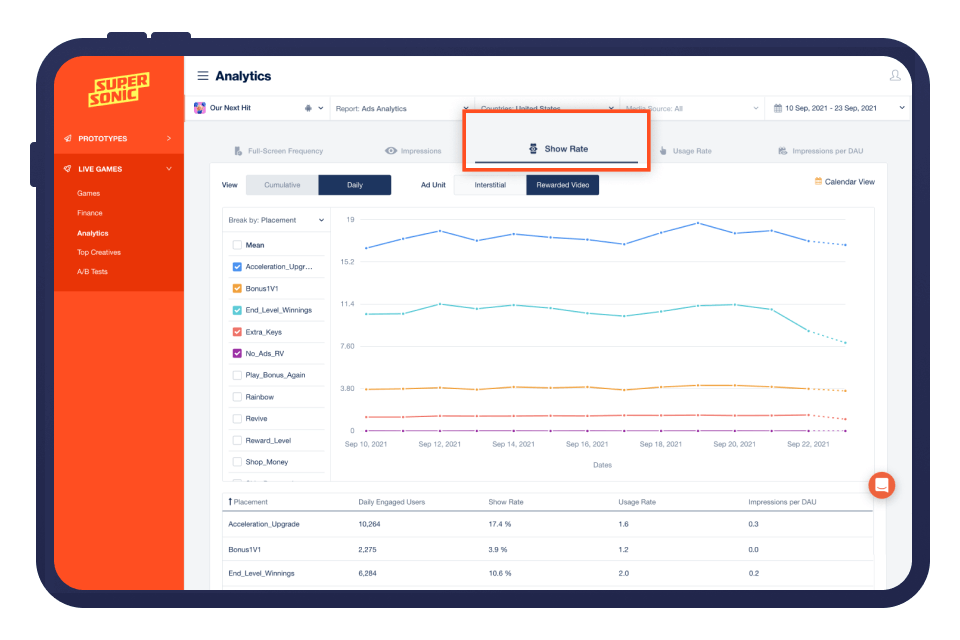Open the user profile icon
960x640 pixels.
click(894, 76)
